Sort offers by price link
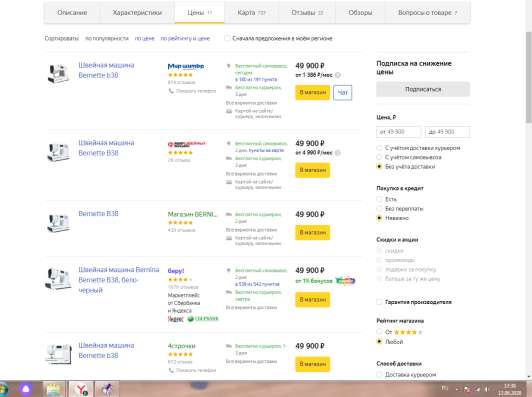Viewport: 532px width, 397px height. (x=145, y=38)
